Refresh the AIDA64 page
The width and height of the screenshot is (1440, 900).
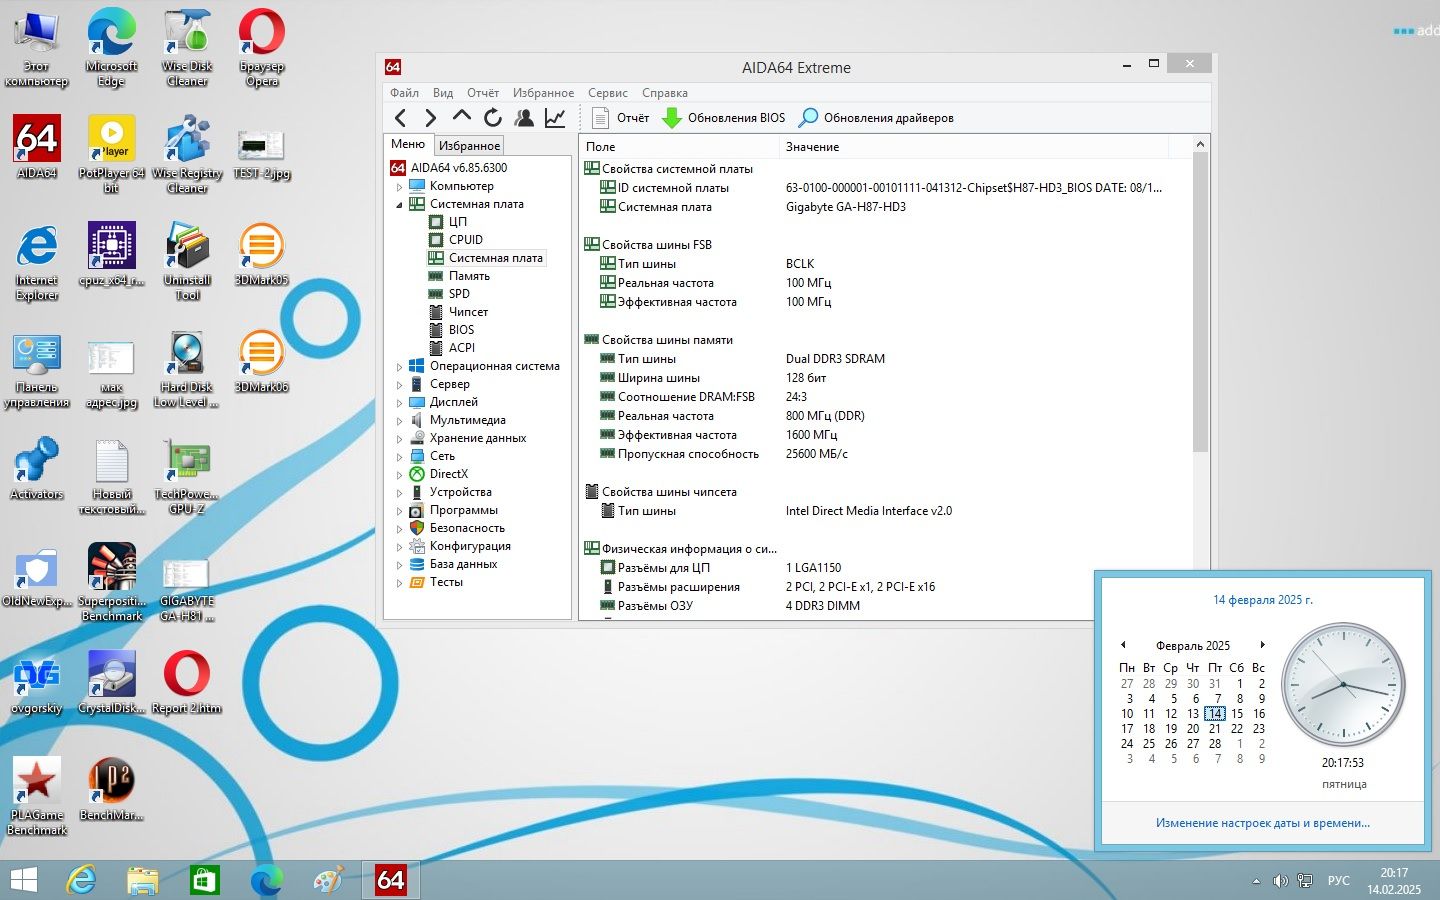492,118
